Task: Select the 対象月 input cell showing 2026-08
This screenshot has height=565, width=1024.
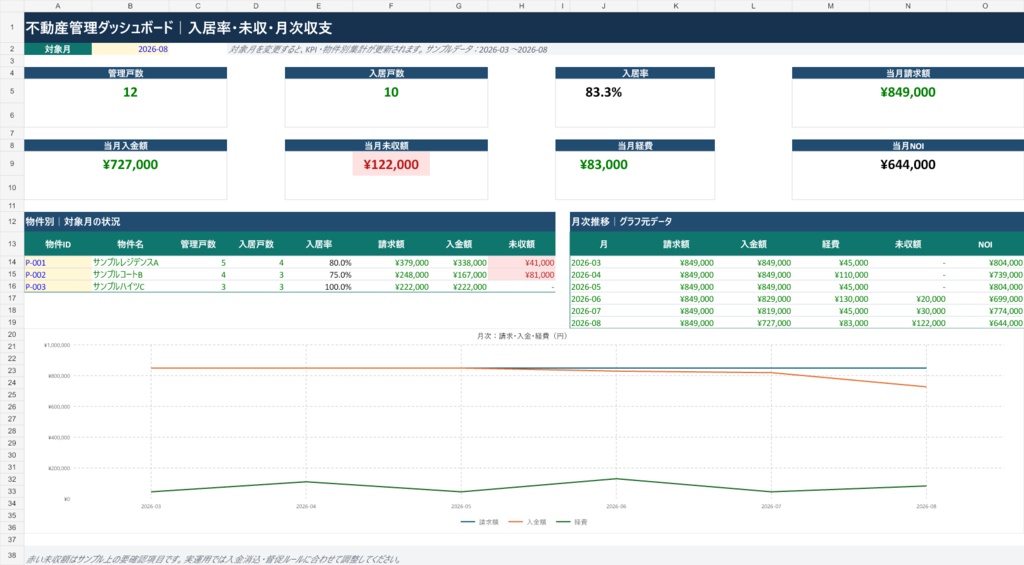Action: [x=130, y=49]
